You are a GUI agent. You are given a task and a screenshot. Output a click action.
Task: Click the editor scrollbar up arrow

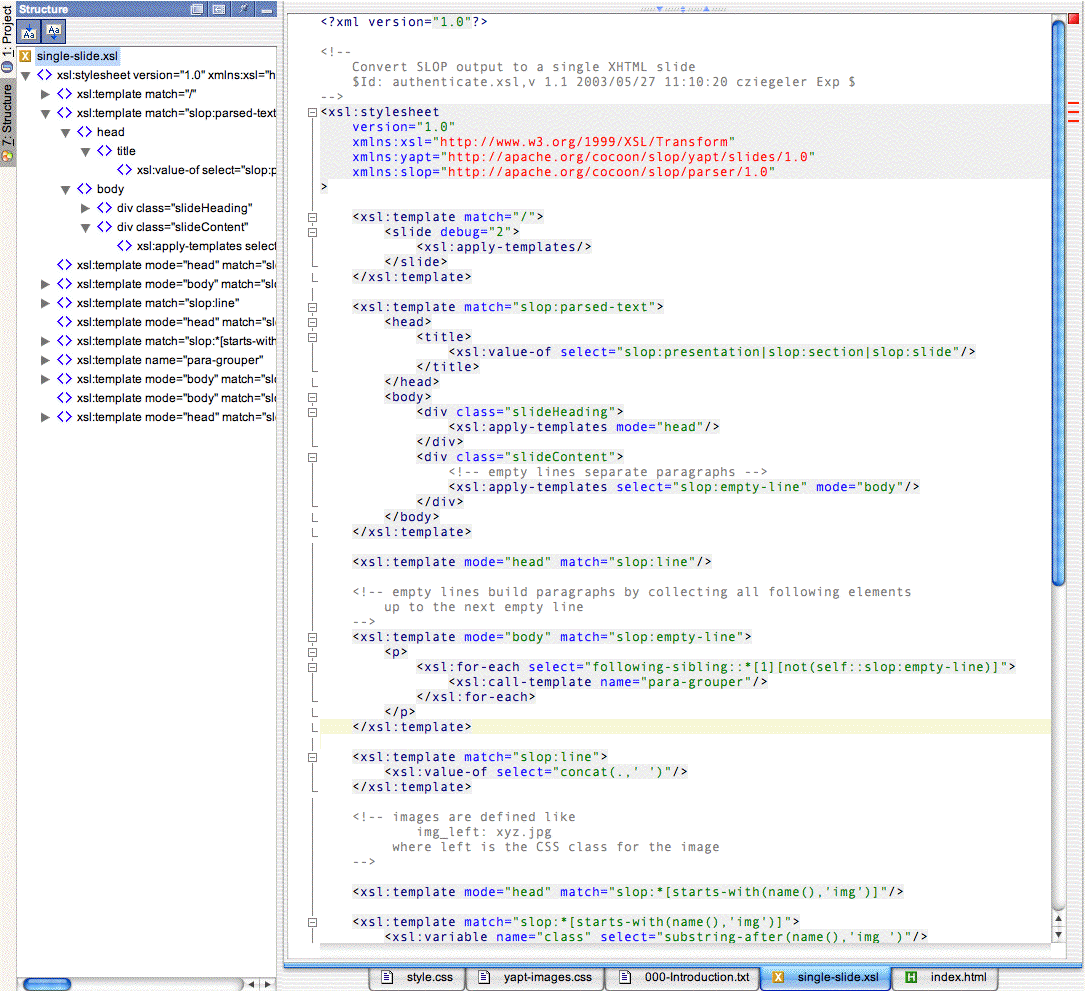pyautogui.click(x=1058, y=919)
